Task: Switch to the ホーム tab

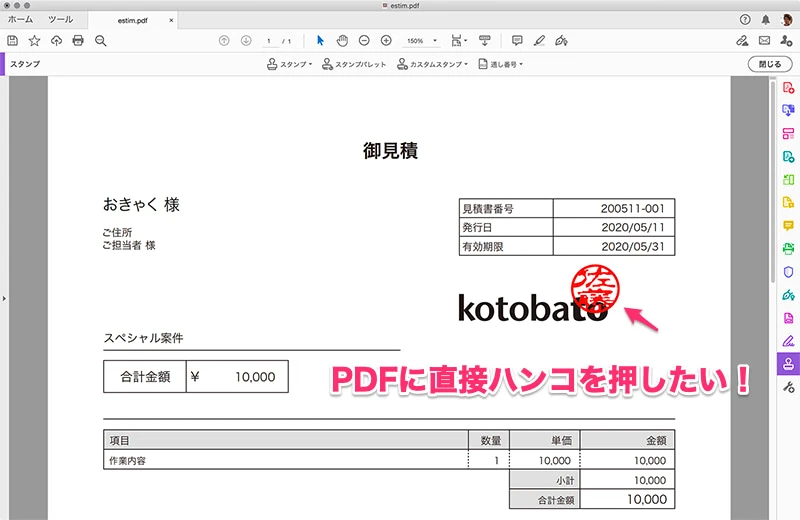Action: pyautogui.click(x=20, y=19)
